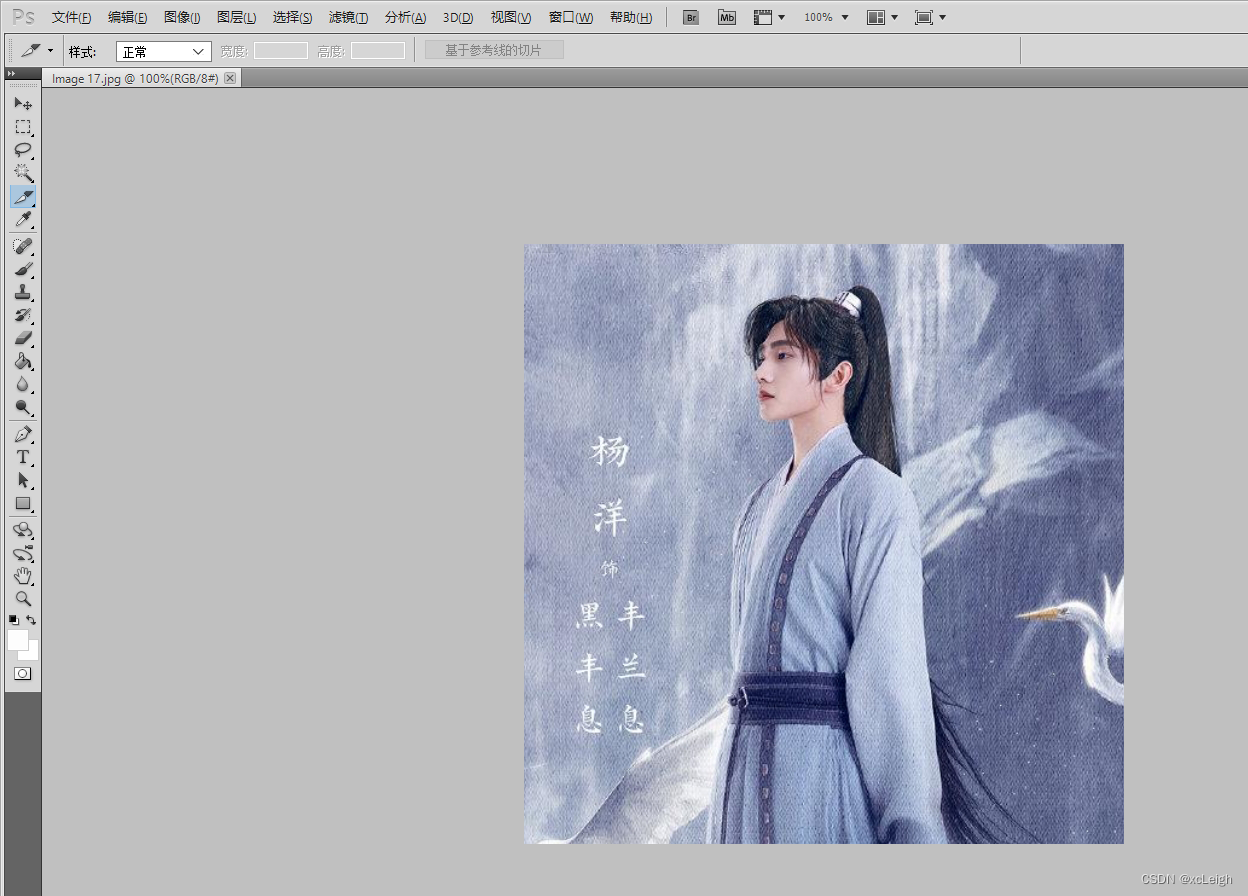The image size is (1248, 896).
Task: Toggle Quick Mask mode
Action: [x=23, y=674]
